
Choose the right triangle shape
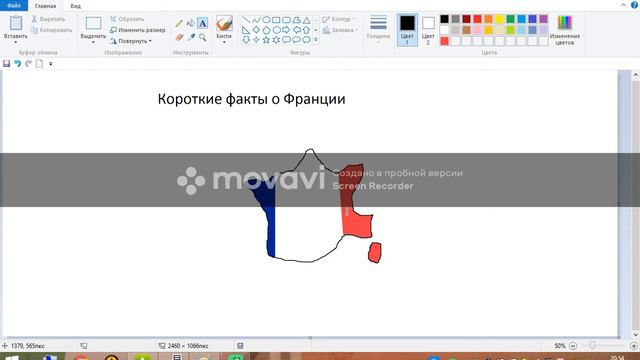click(x=246, y=30)
